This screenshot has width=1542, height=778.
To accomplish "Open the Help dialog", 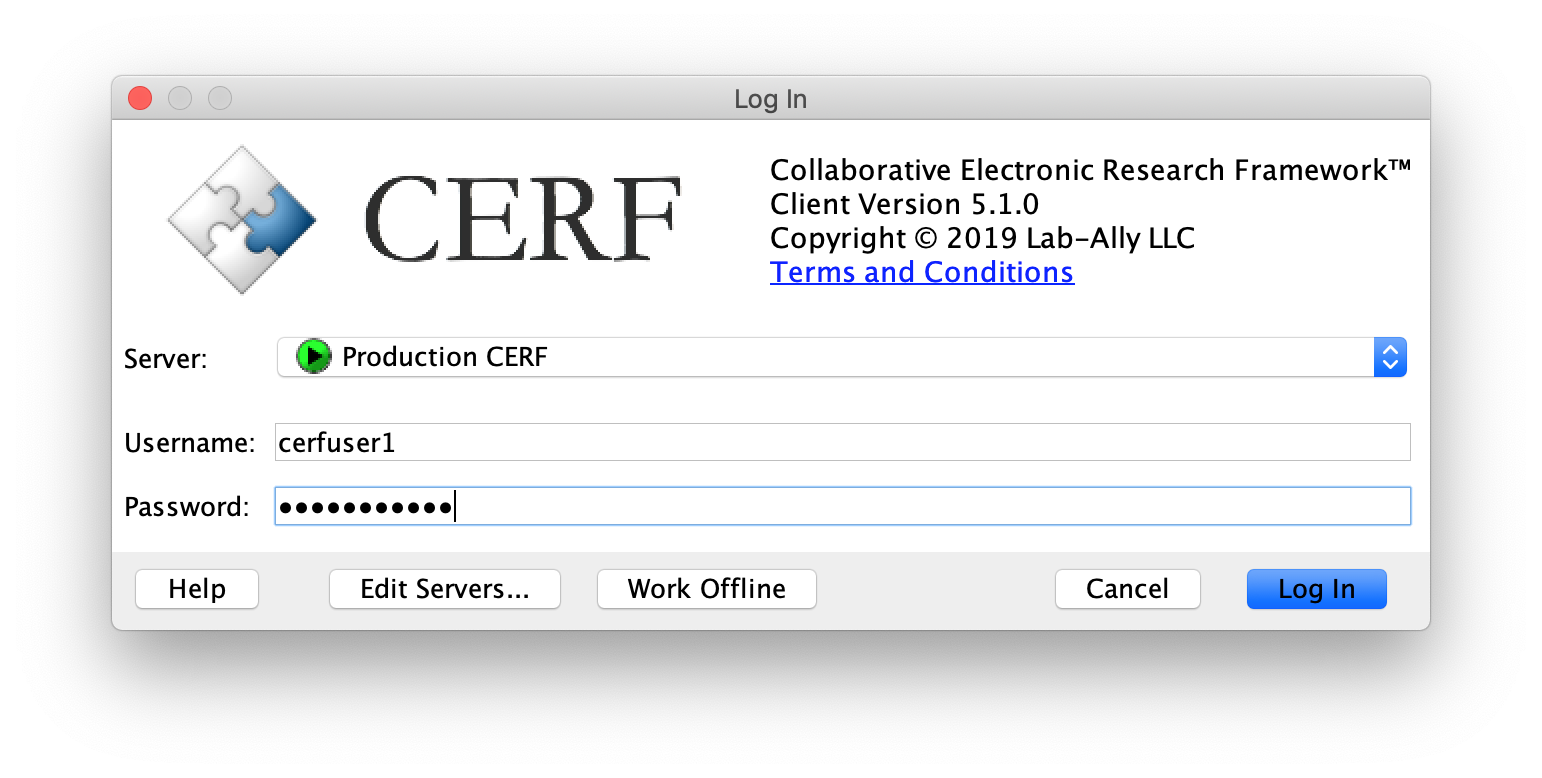I will [x=196, y=589].
